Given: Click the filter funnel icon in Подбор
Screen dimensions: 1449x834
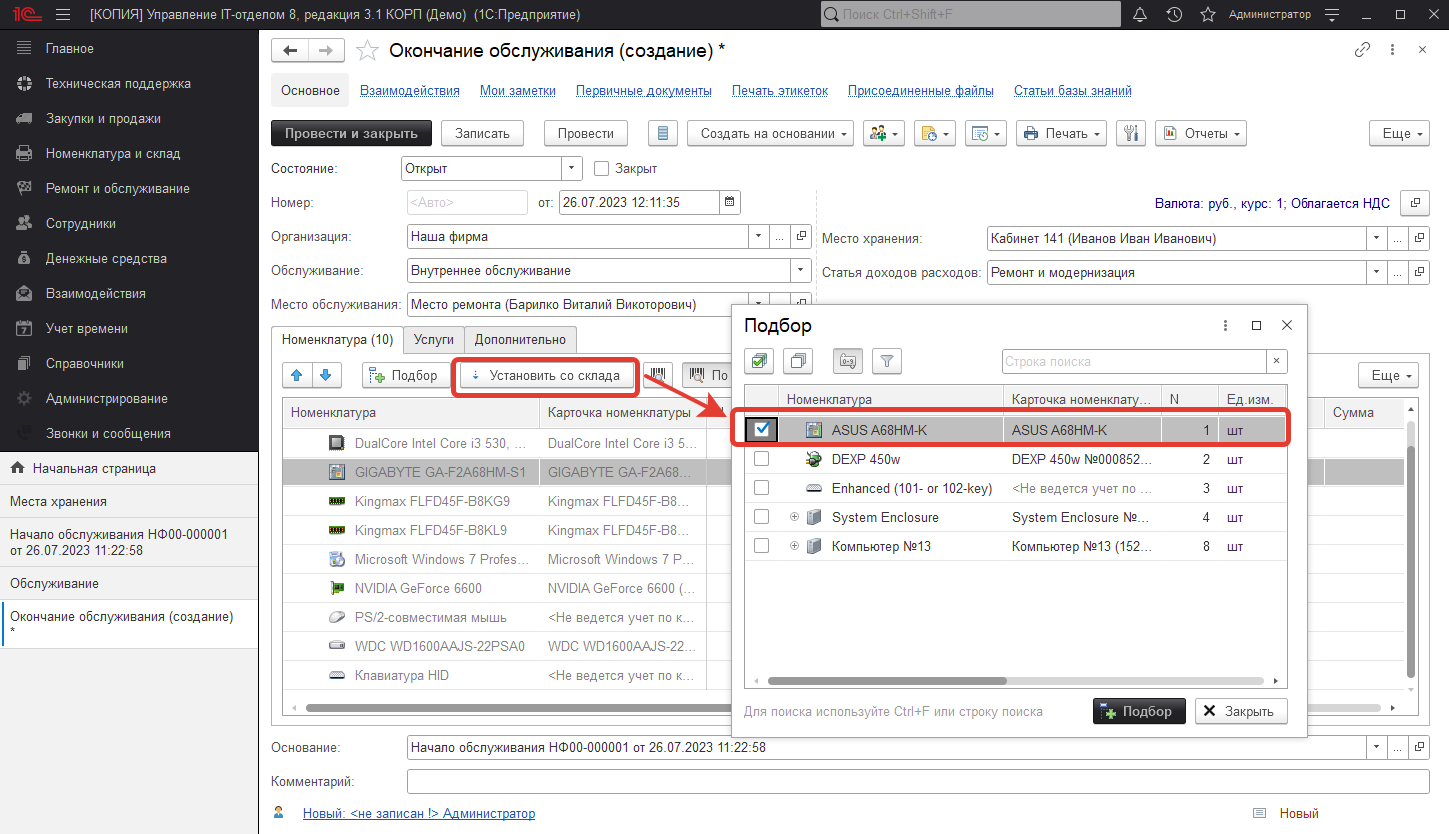Looking at the screenshot, I should pyautogui.click(x=887, y=361).
